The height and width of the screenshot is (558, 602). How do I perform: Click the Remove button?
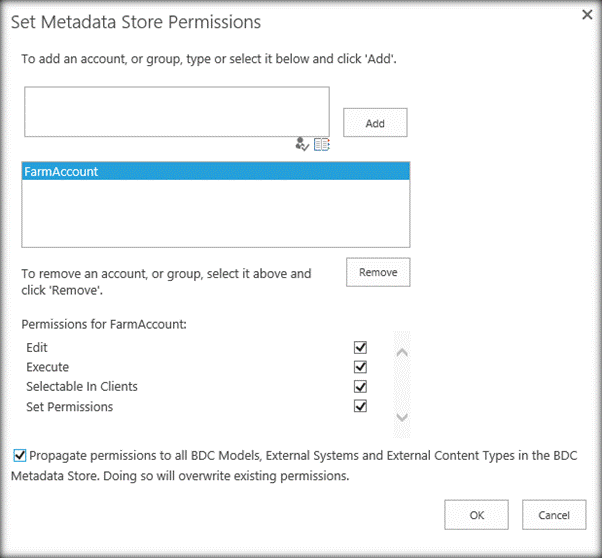coord(377,273)
